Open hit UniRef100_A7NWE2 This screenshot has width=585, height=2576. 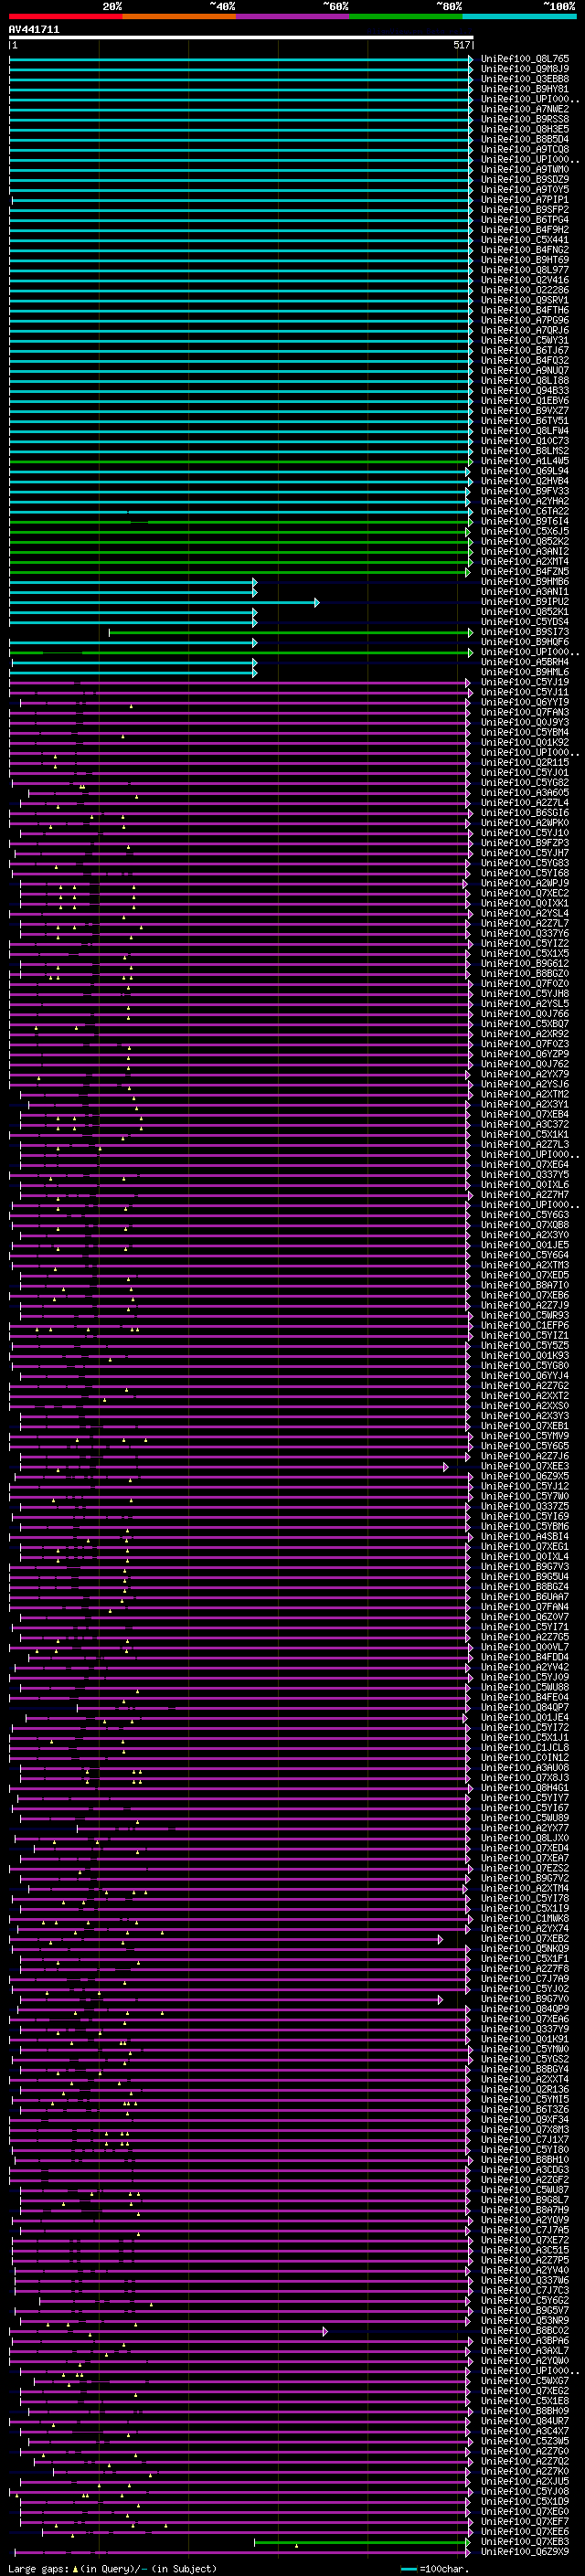[x=525, y=109]
